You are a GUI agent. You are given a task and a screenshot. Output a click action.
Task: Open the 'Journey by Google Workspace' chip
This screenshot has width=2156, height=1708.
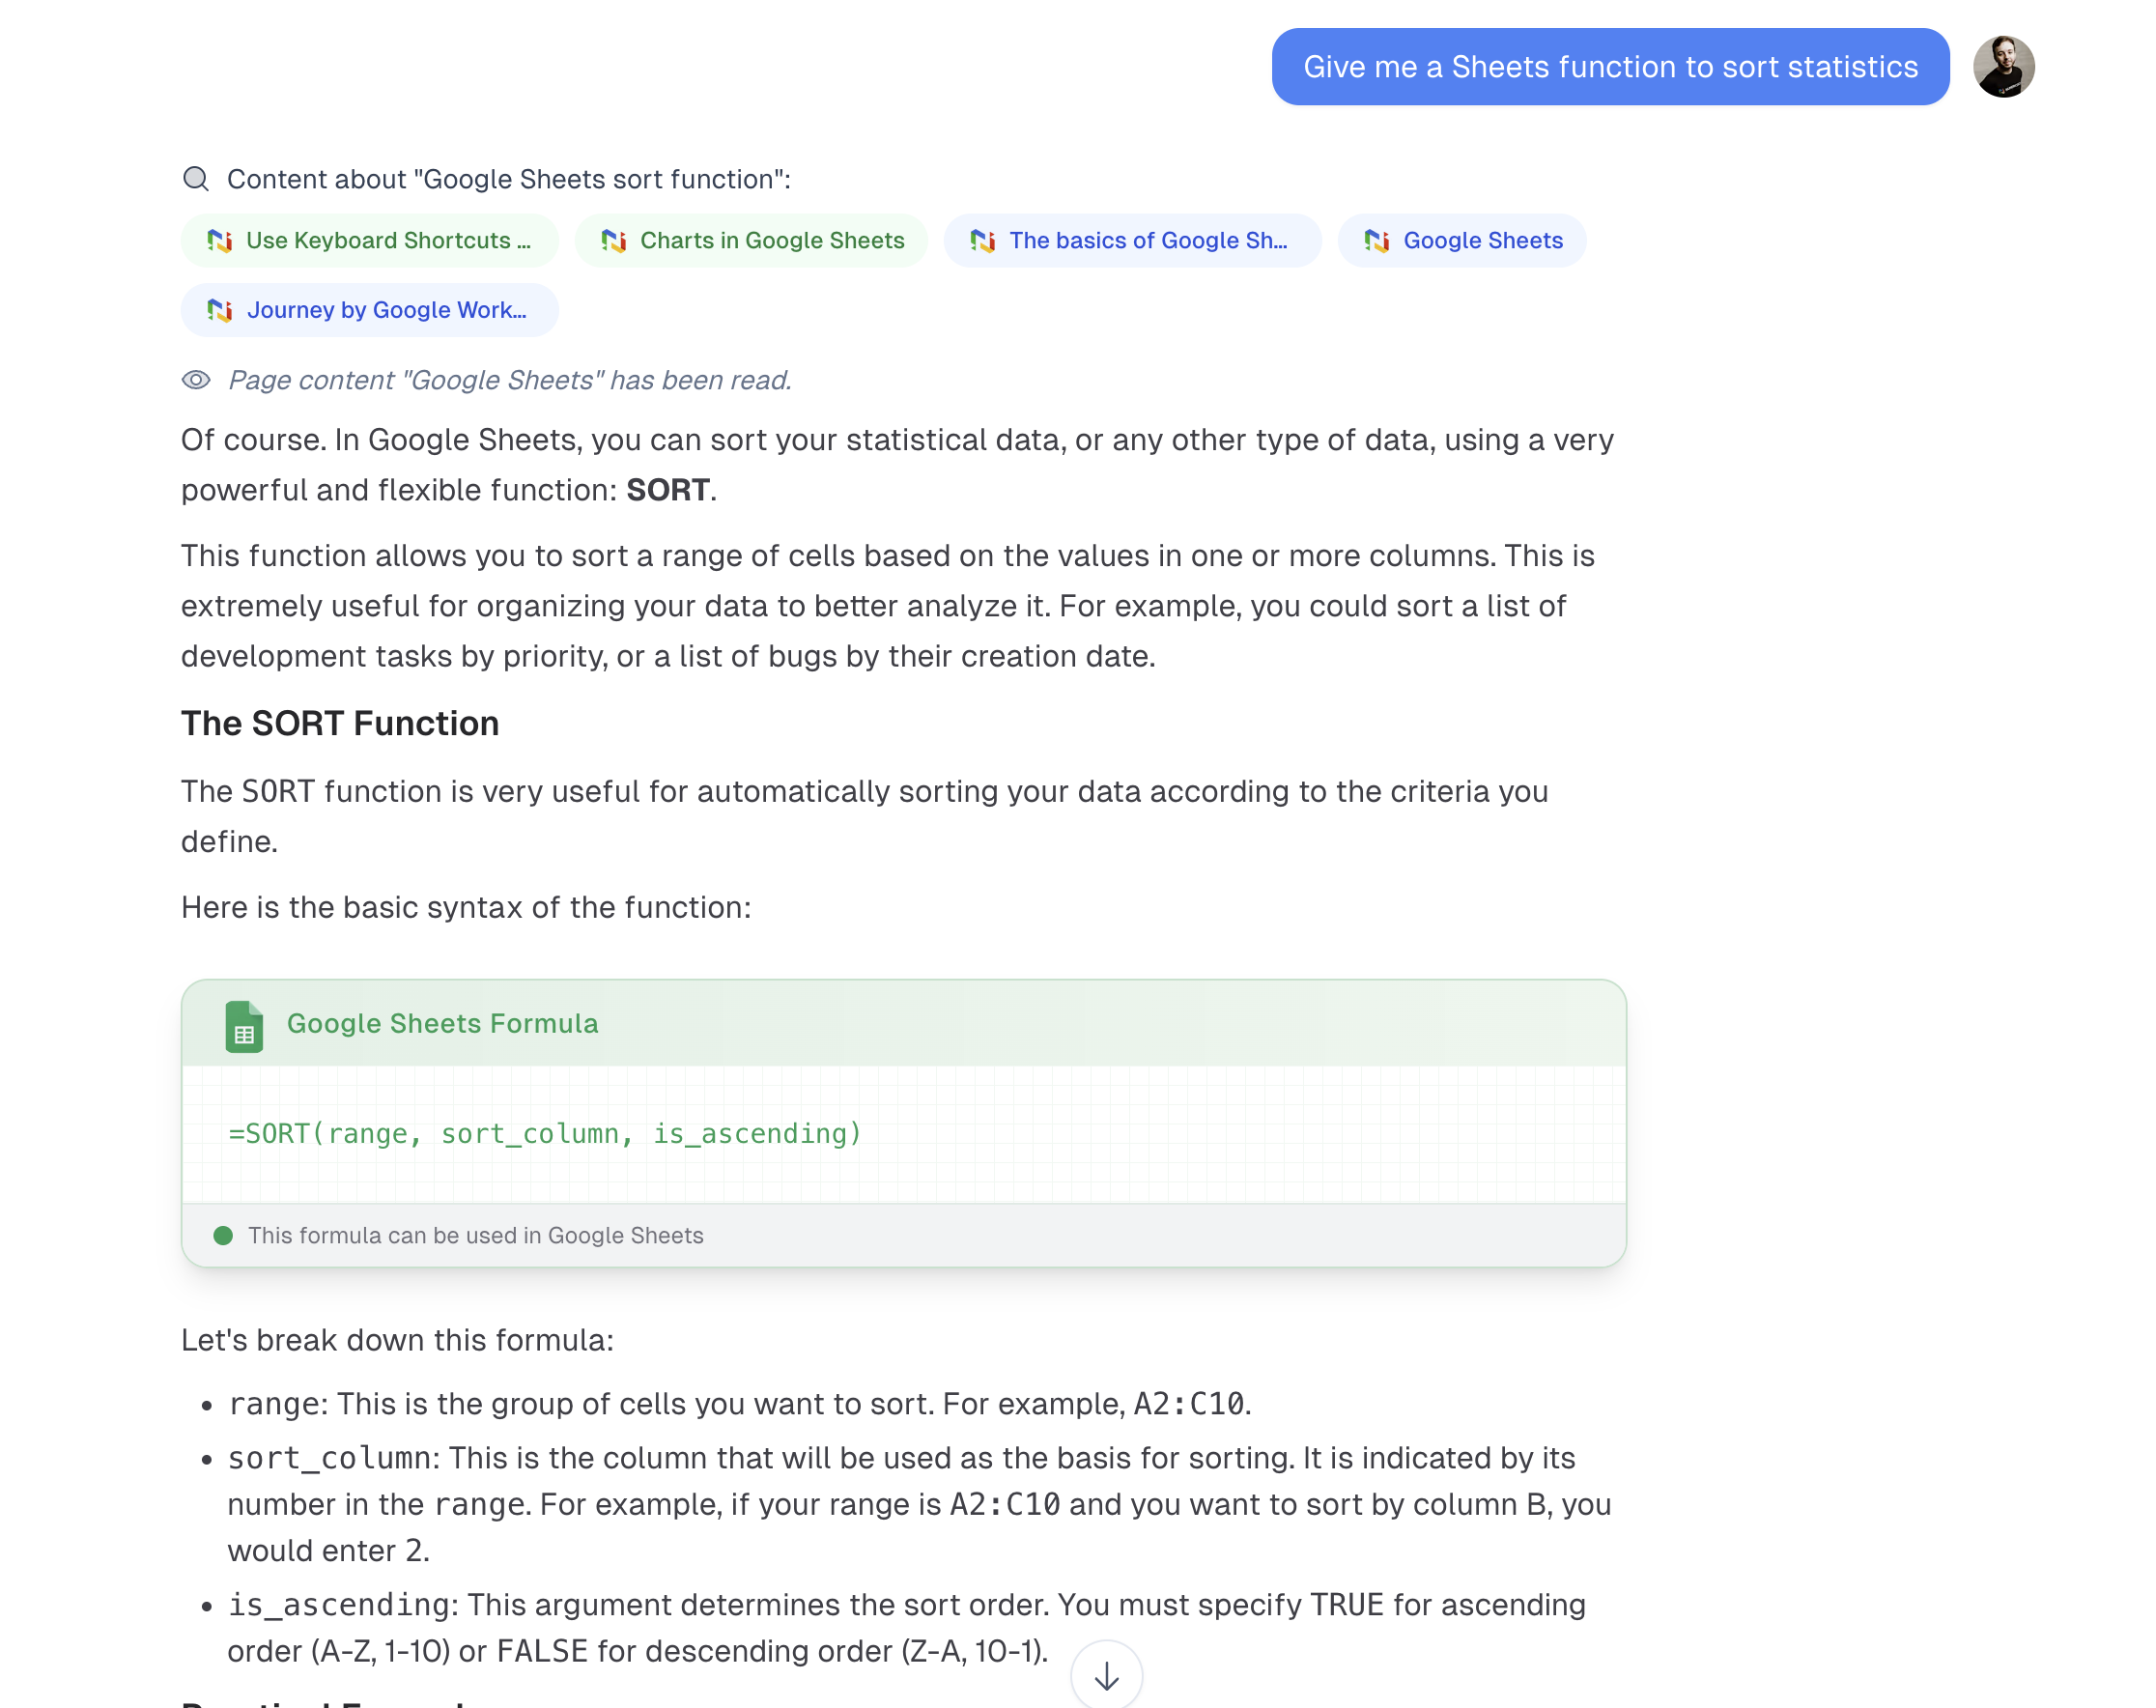point(388,310)
